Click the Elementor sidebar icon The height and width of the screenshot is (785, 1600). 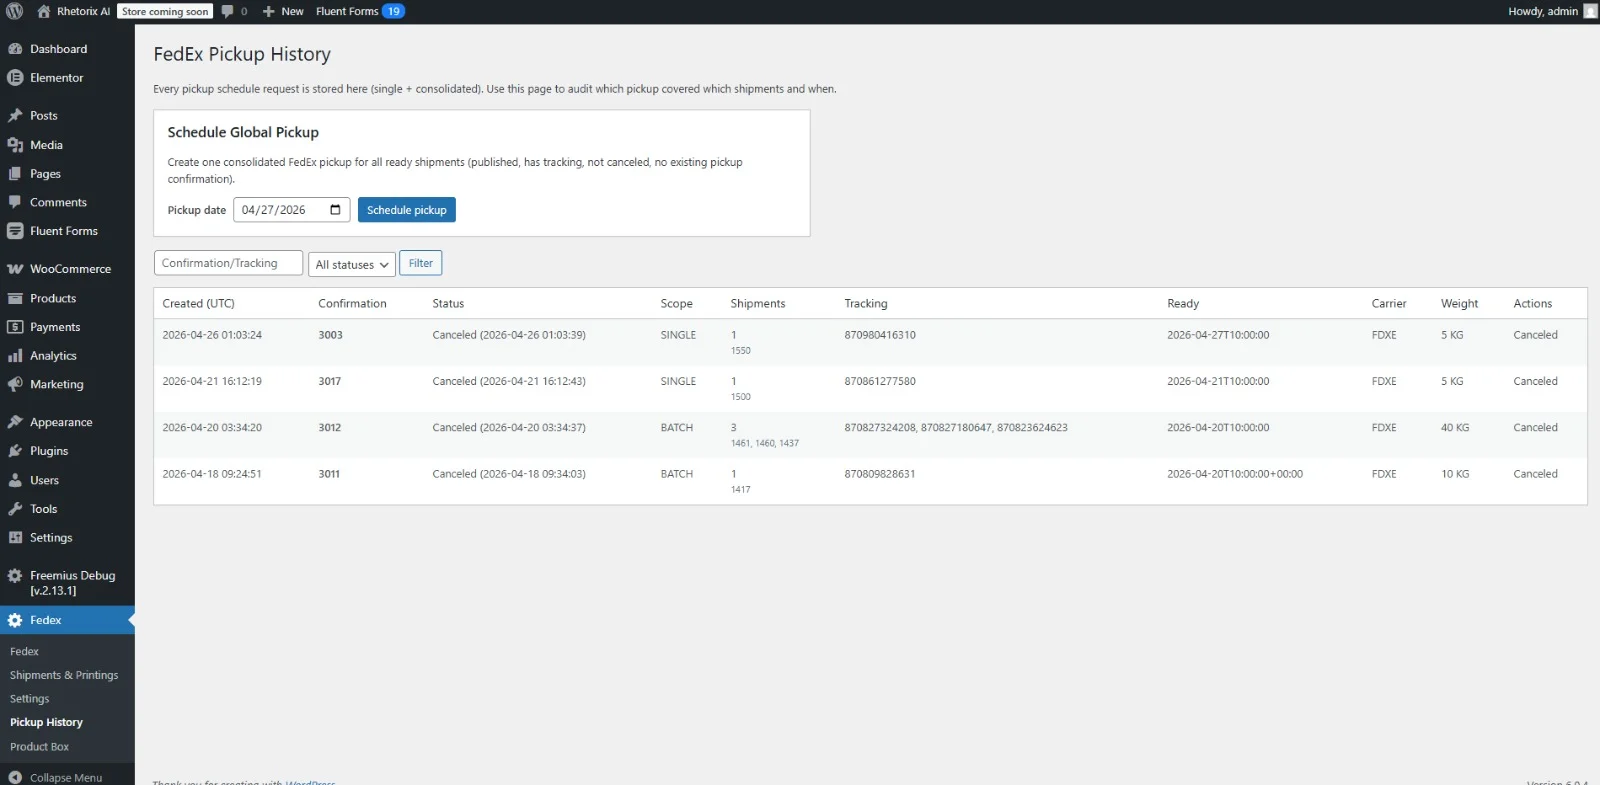tap(15, 78)
